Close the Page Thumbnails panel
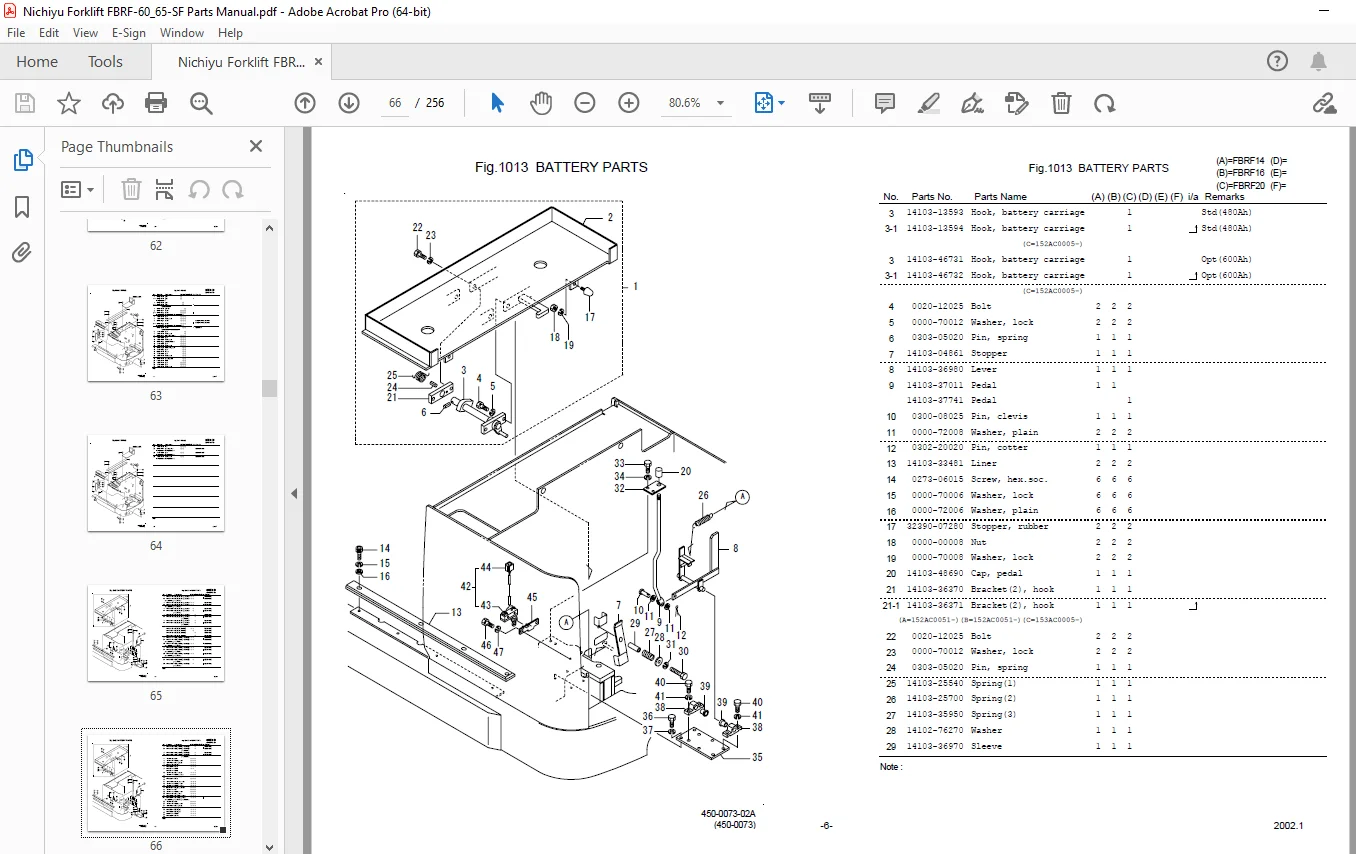This screenshot has width=1356, height=854. click(x=256, y=146)
